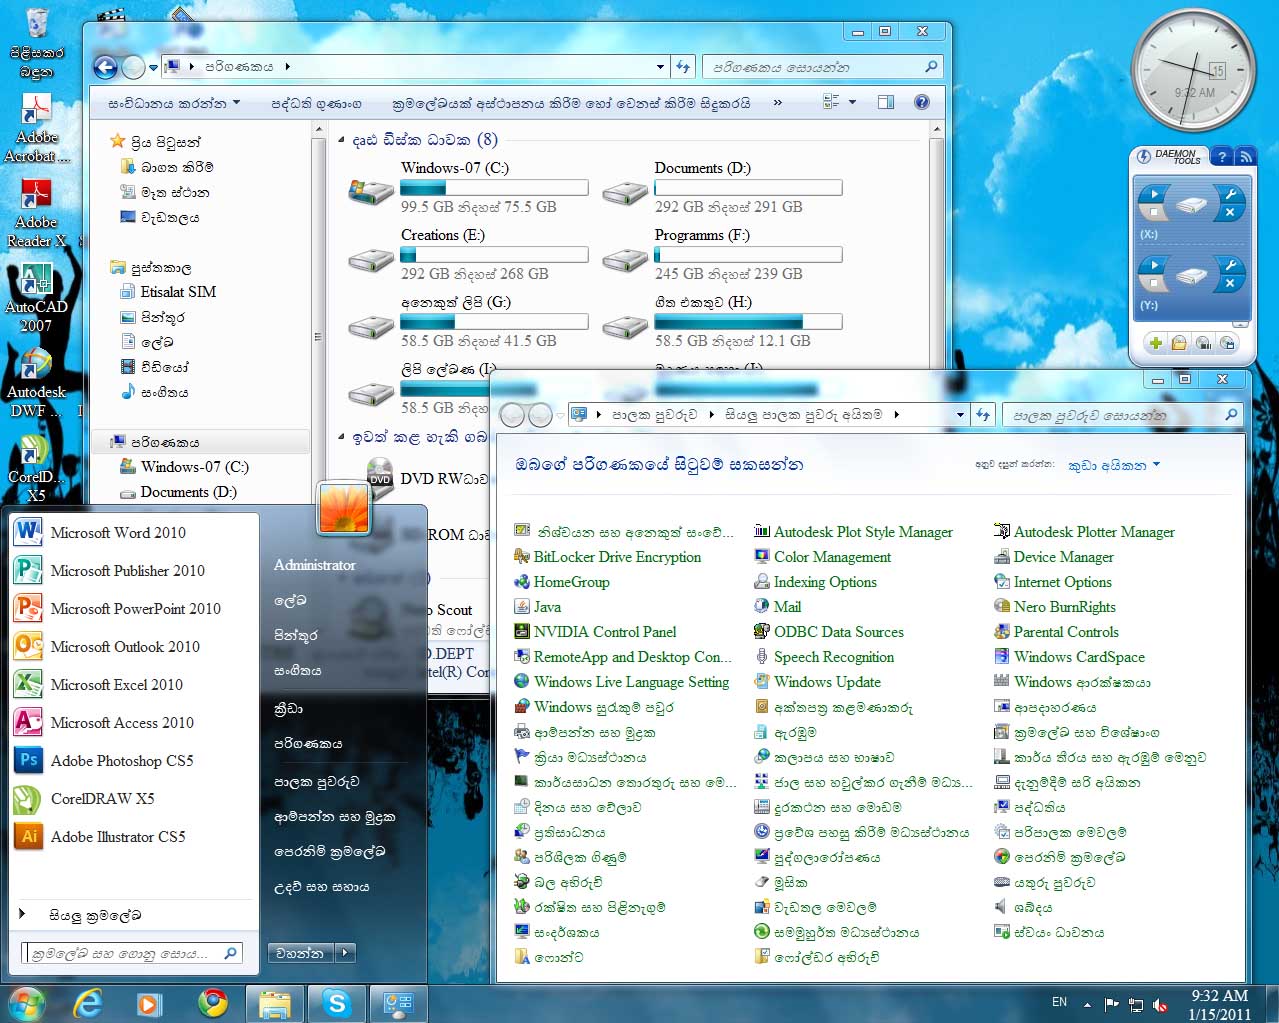Screen dimensions: 1279x1023
Task: Select Etisalat SIM in navigation pane
Action: pyautogui.click(x=167, y=292)
